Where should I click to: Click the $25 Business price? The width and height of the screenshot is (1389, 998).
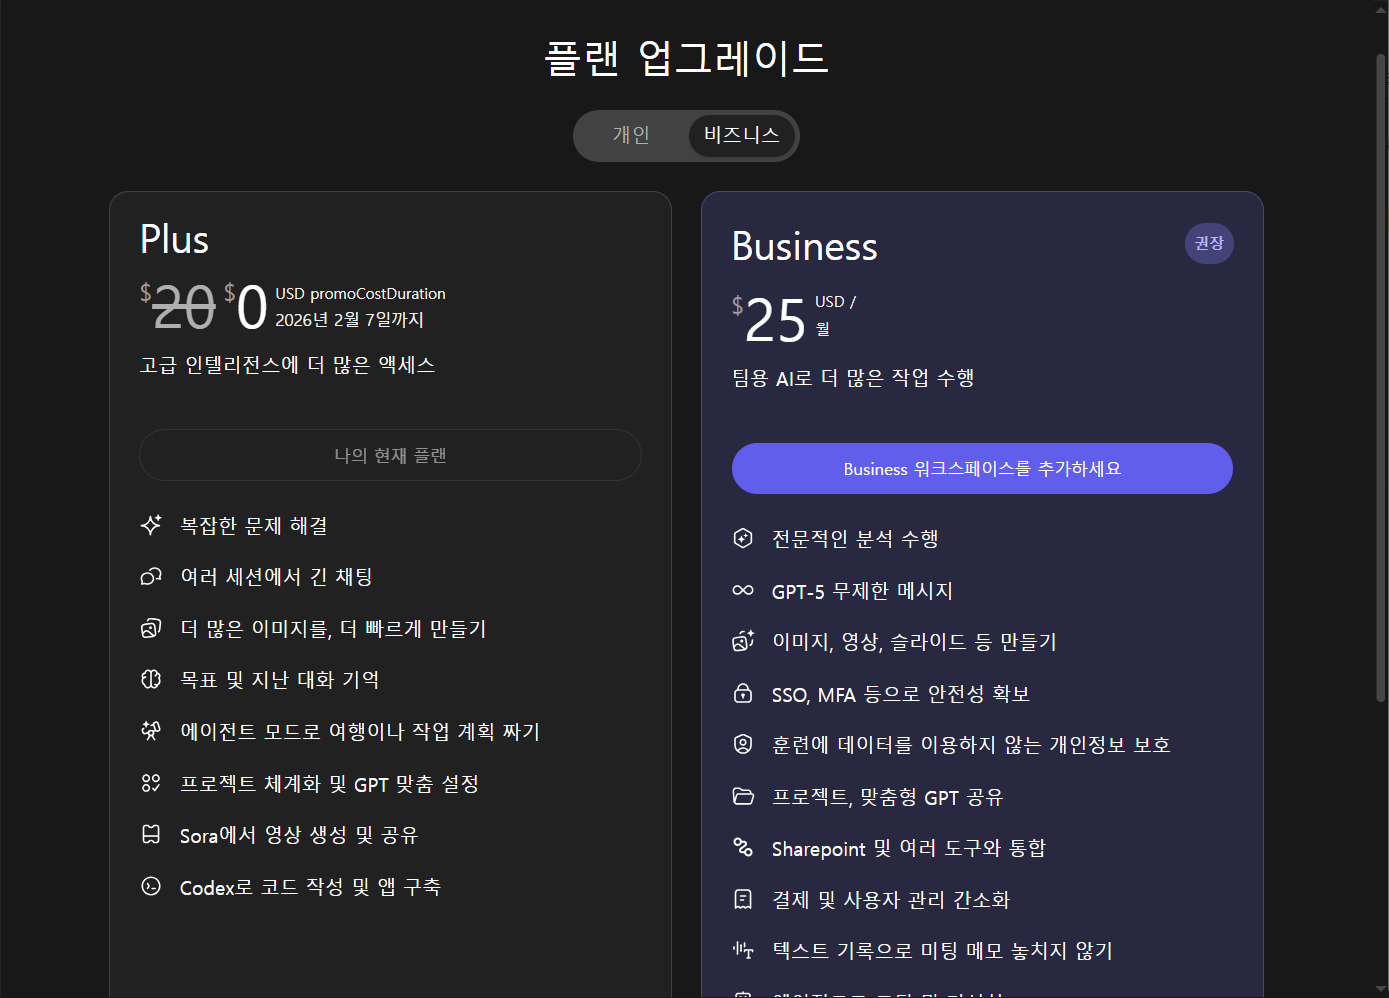(x=769, y=320)
